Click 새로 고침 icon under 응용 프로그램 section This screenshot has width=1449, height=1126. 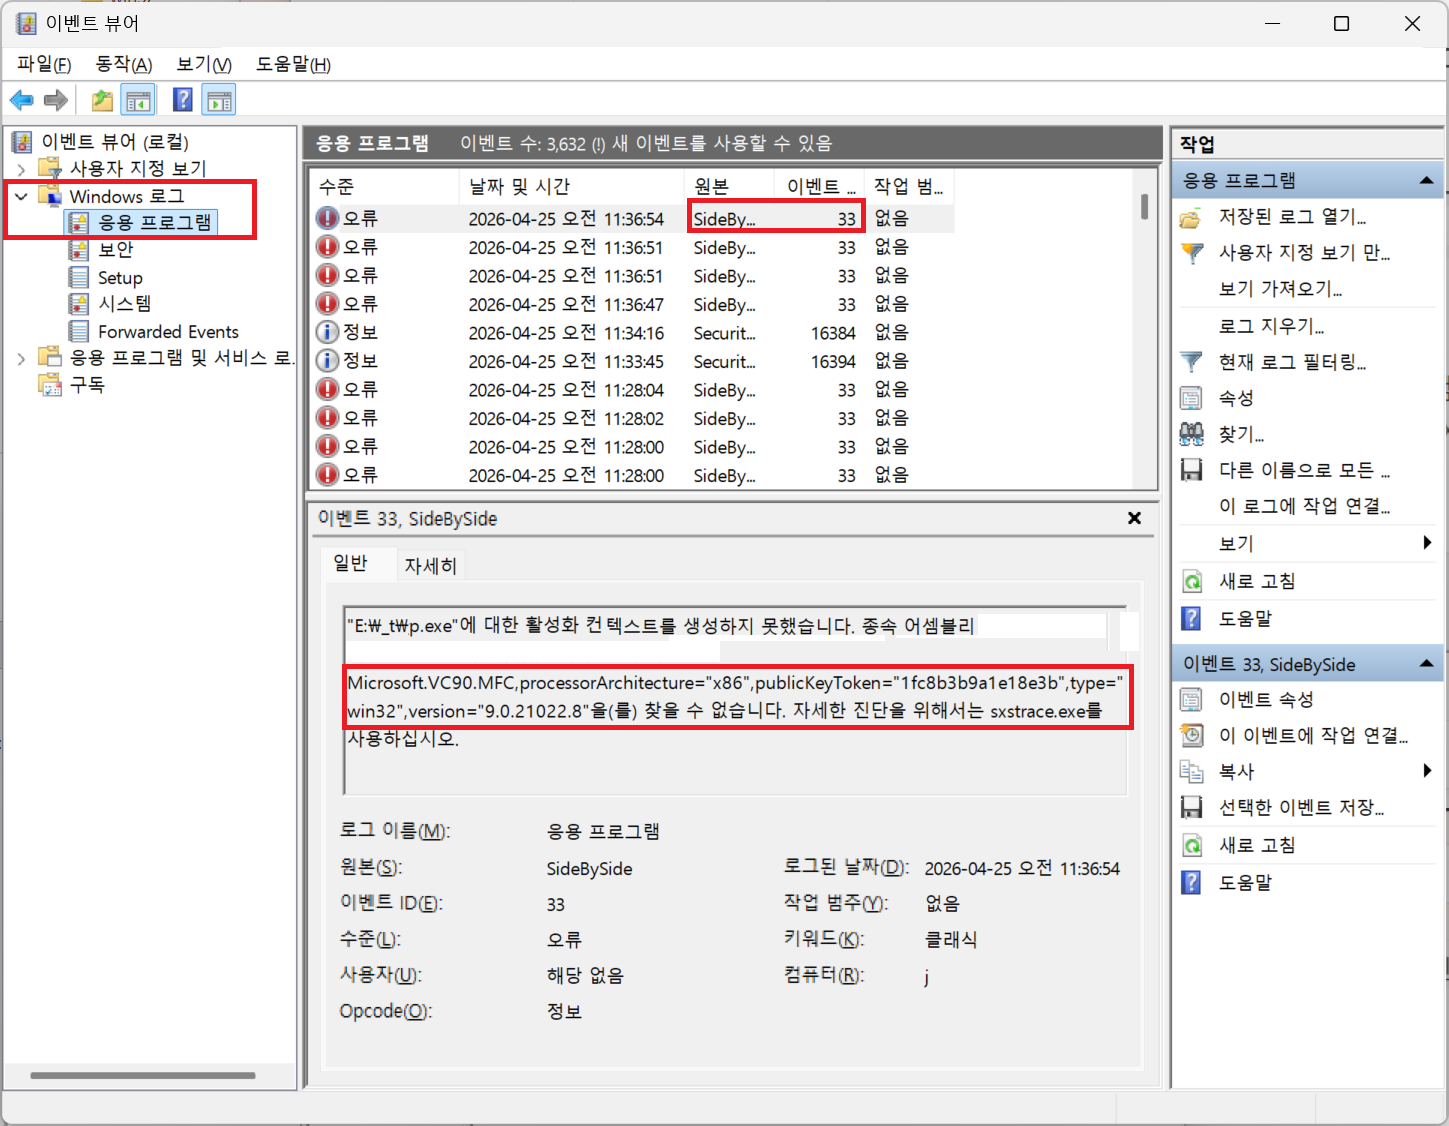(x=1191, y=581)
